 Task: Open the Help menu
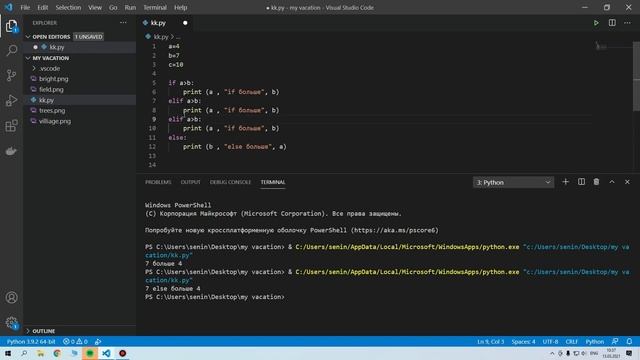click(180, 7)
